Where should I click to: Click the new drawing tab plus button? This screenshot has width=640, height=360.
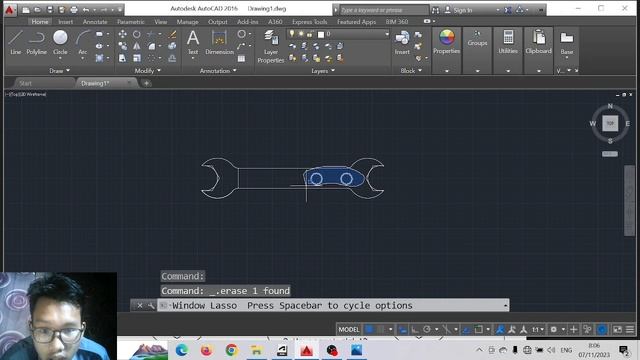pyautogui.click(x=147, y=83)
